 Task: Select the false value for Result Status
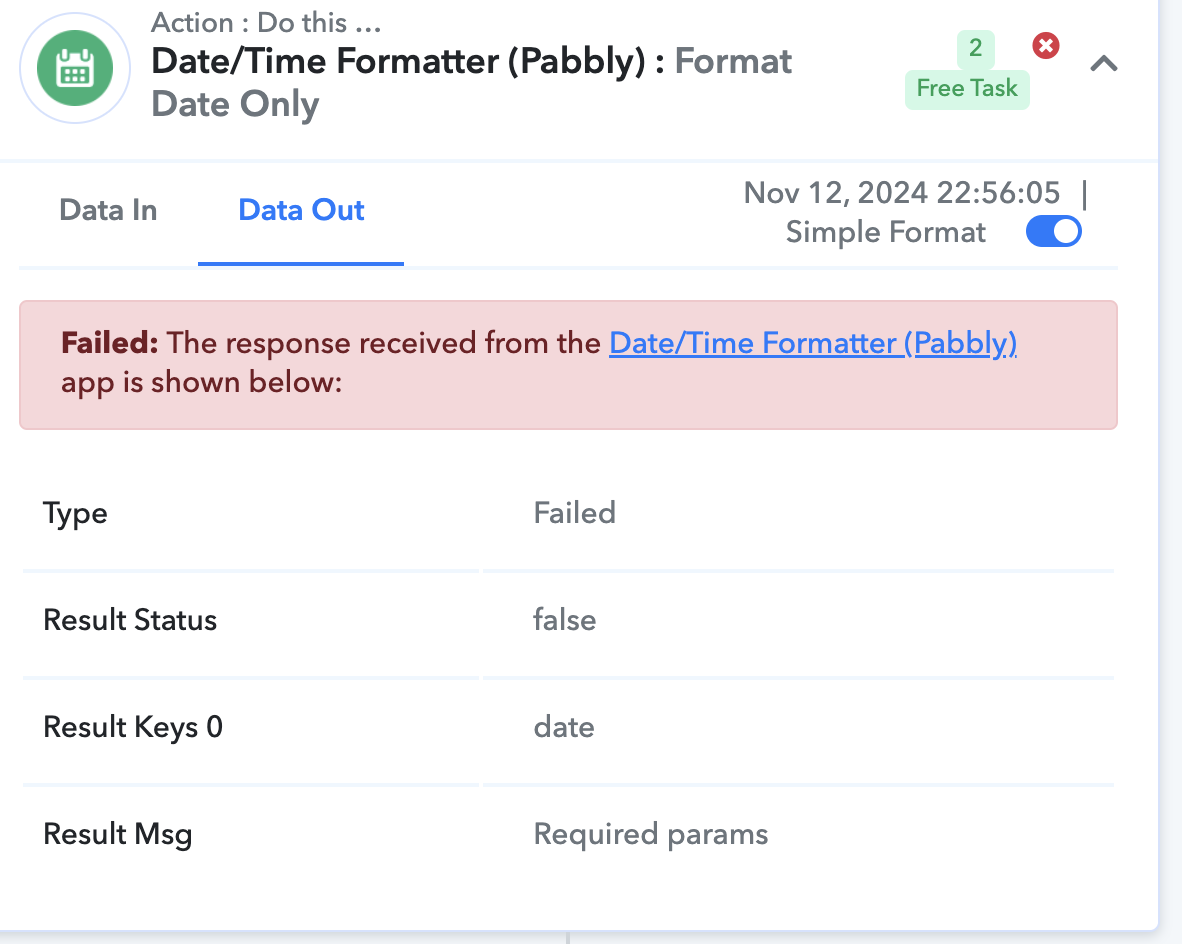565,620
